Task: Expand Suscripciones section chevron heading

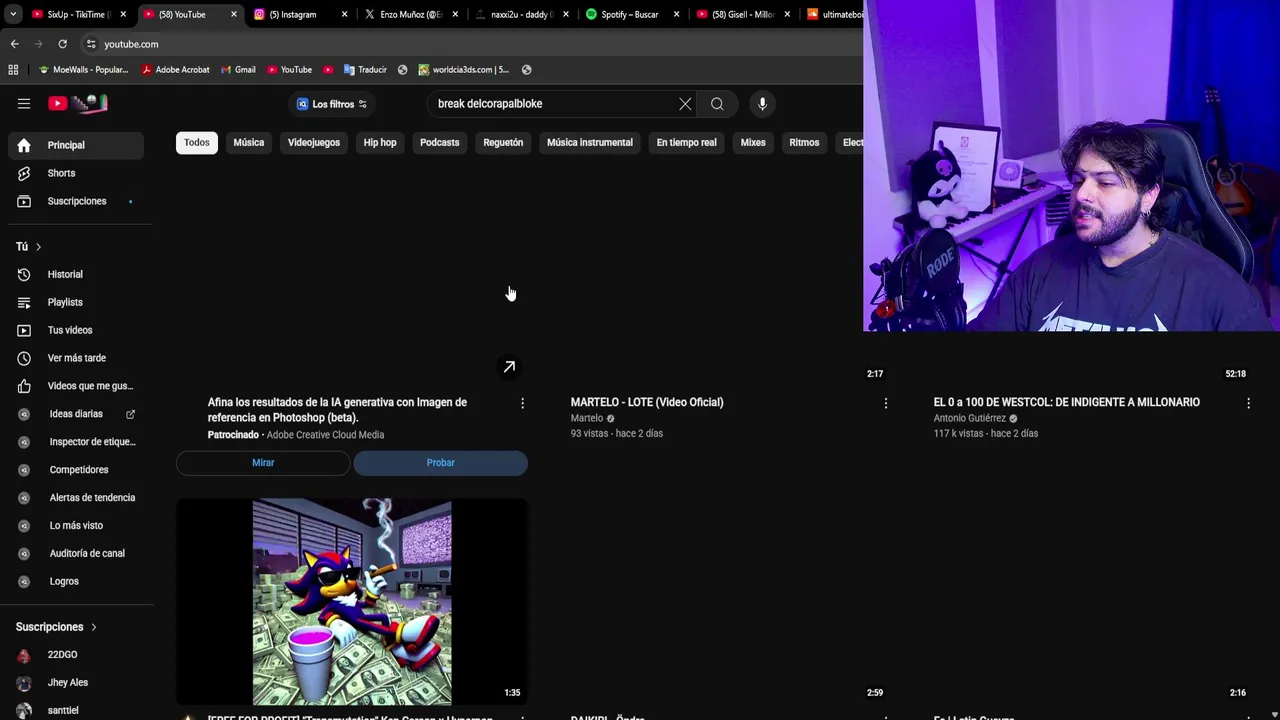Action: (94, 627)
